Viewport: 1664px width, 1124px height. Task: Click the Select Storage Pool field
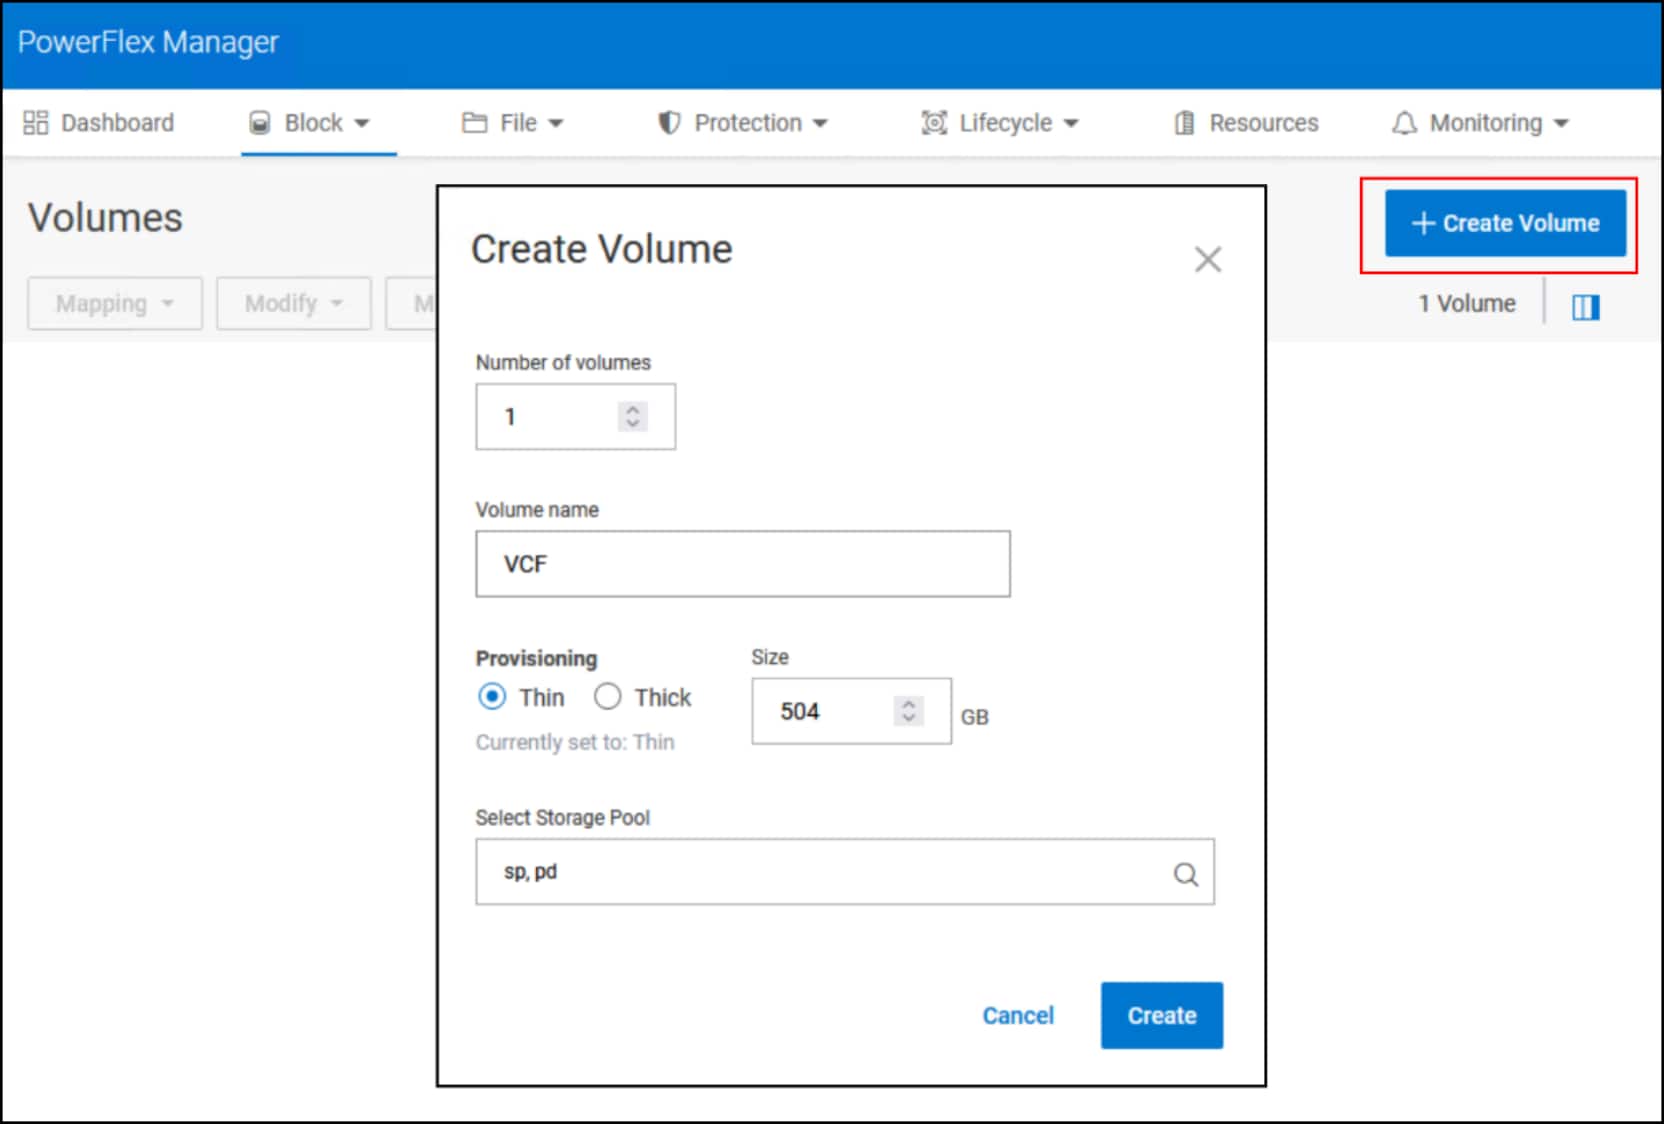[x=845, y=872]
